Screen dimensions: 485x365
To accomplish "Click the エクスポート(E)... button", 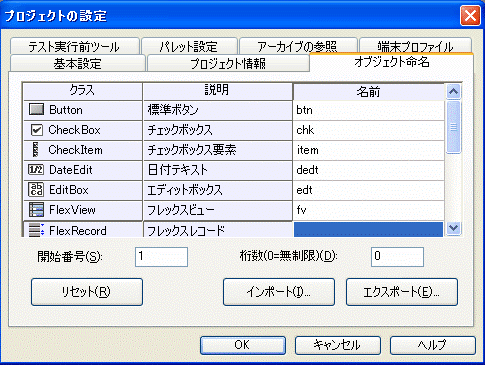I will [x=402, y=292].
